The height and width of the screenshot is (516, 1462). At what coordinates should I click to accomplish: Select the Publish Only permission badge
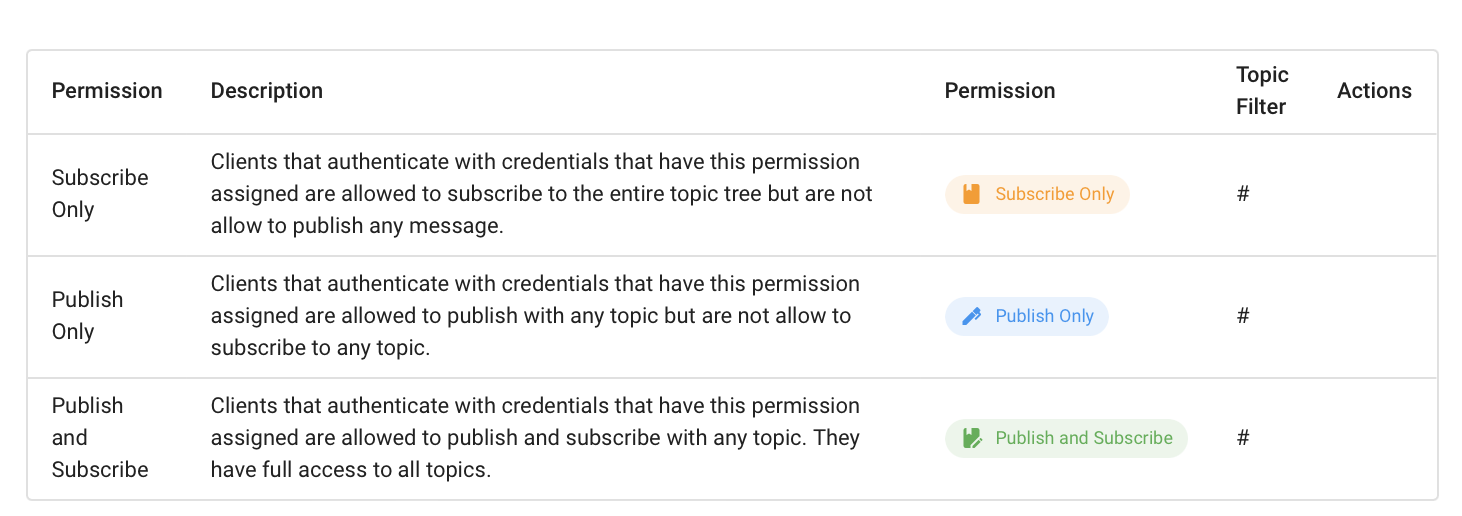1027,316
